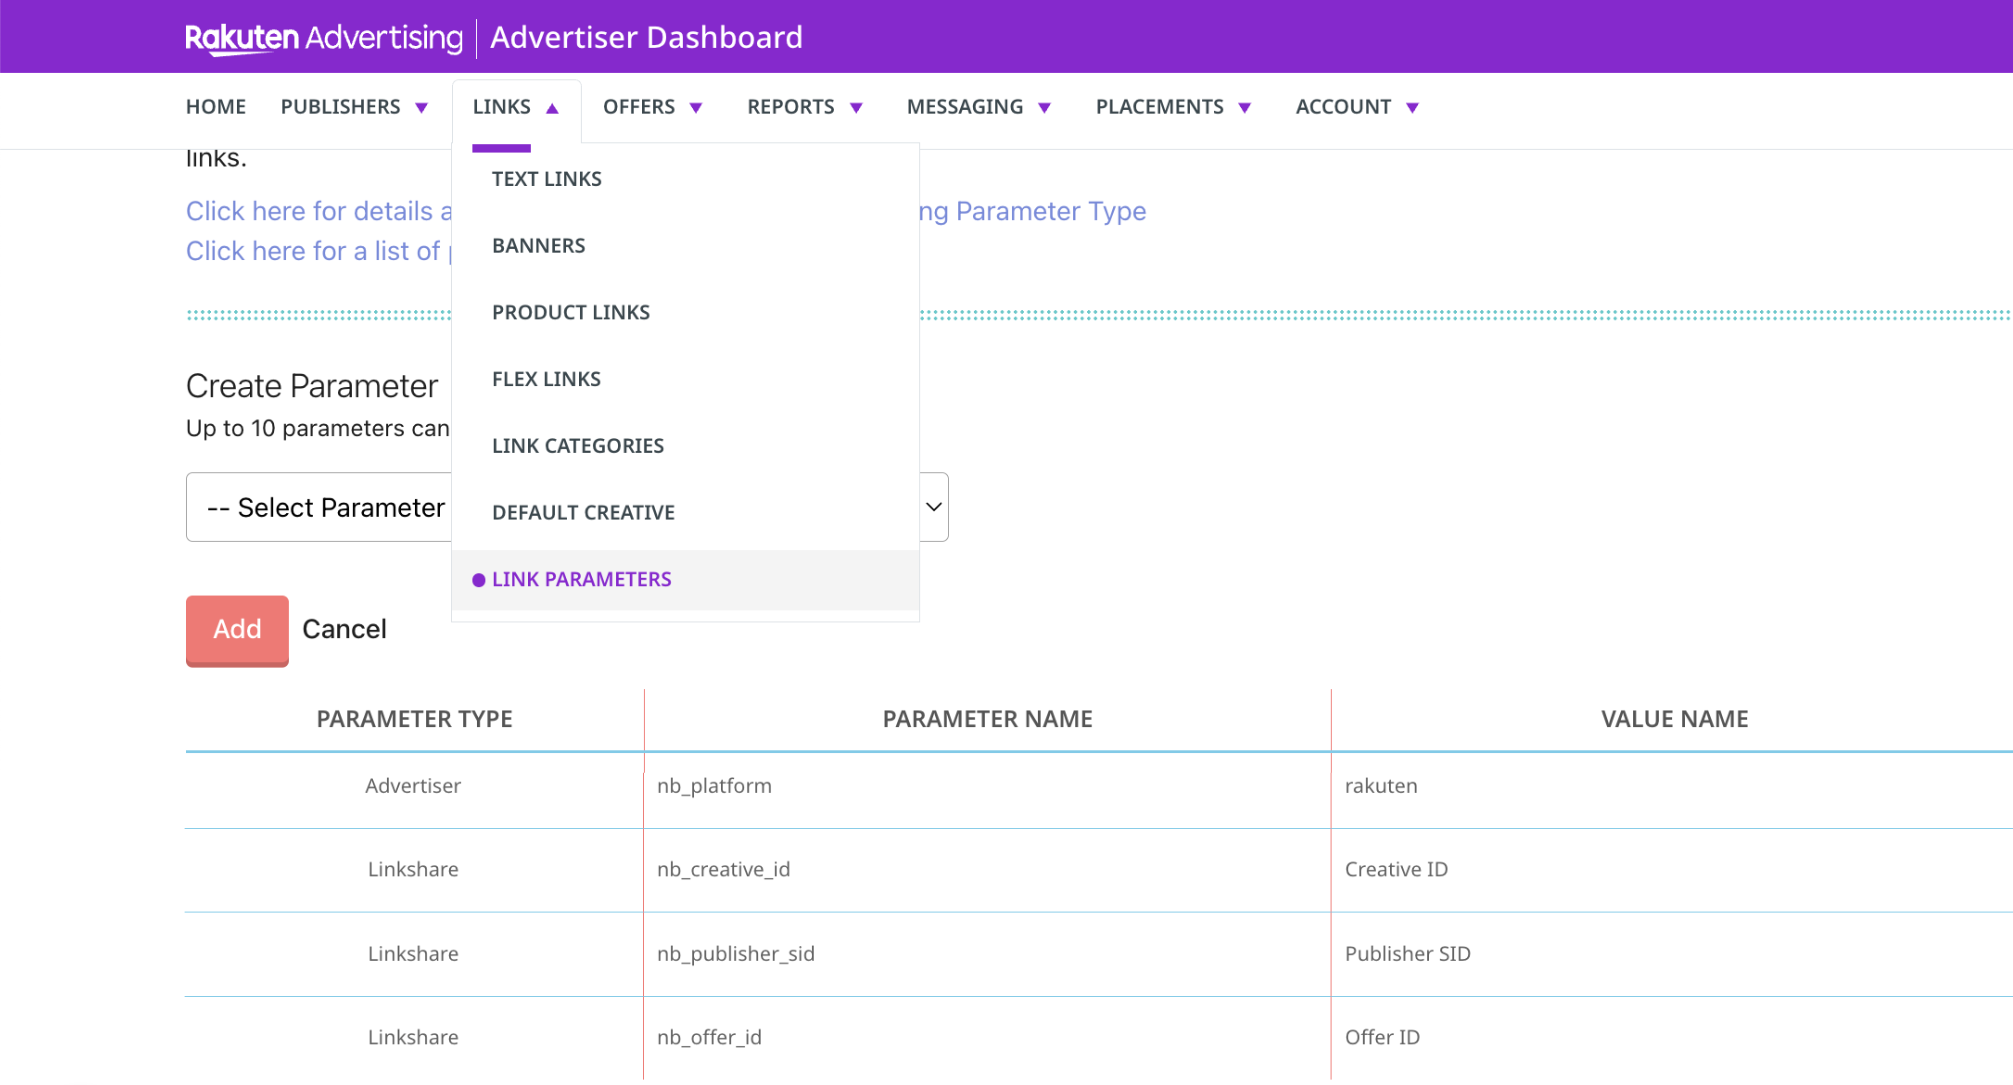Open the Select Parameter combo box
Screen dimensions: 2013x1085
pos(567,507)
